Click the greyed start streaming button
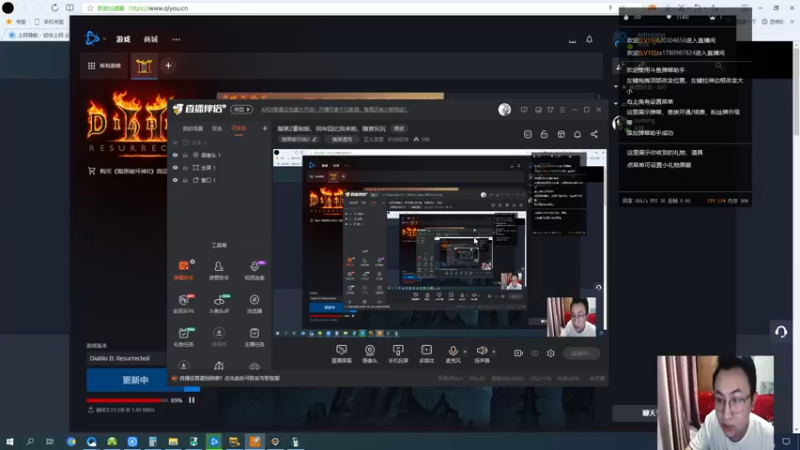 (x=582, y=353)
